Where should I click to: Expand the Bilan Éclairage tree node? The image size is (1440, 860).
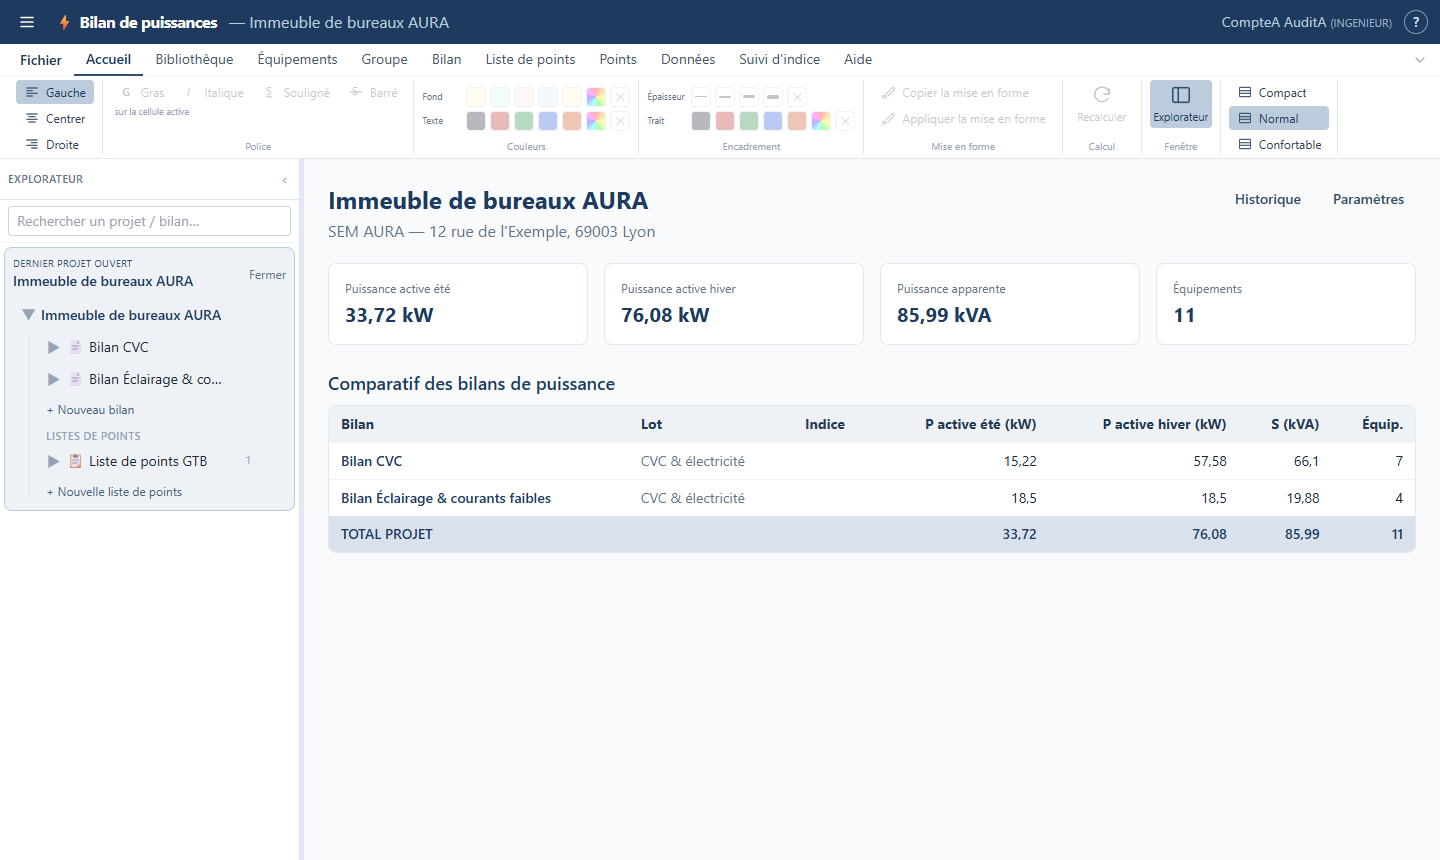(x=54, y=379)
